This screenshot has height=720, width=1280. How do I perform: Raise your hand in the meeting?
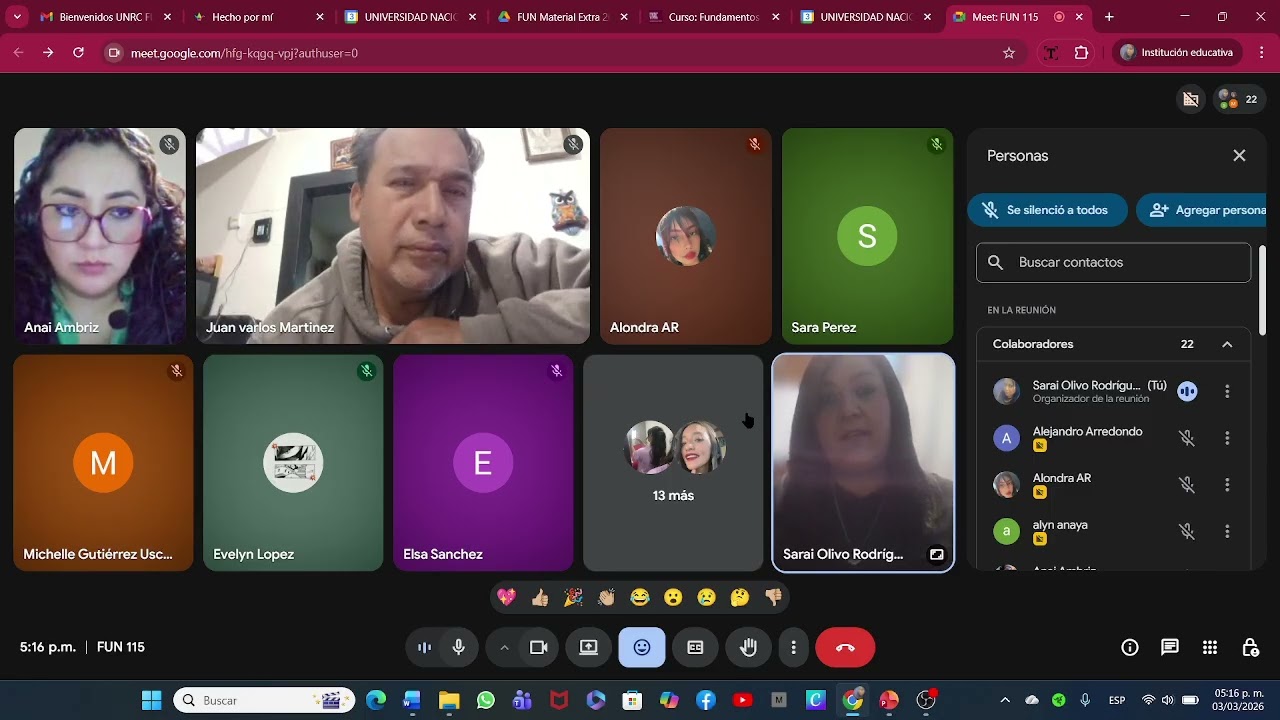(748, 647)
